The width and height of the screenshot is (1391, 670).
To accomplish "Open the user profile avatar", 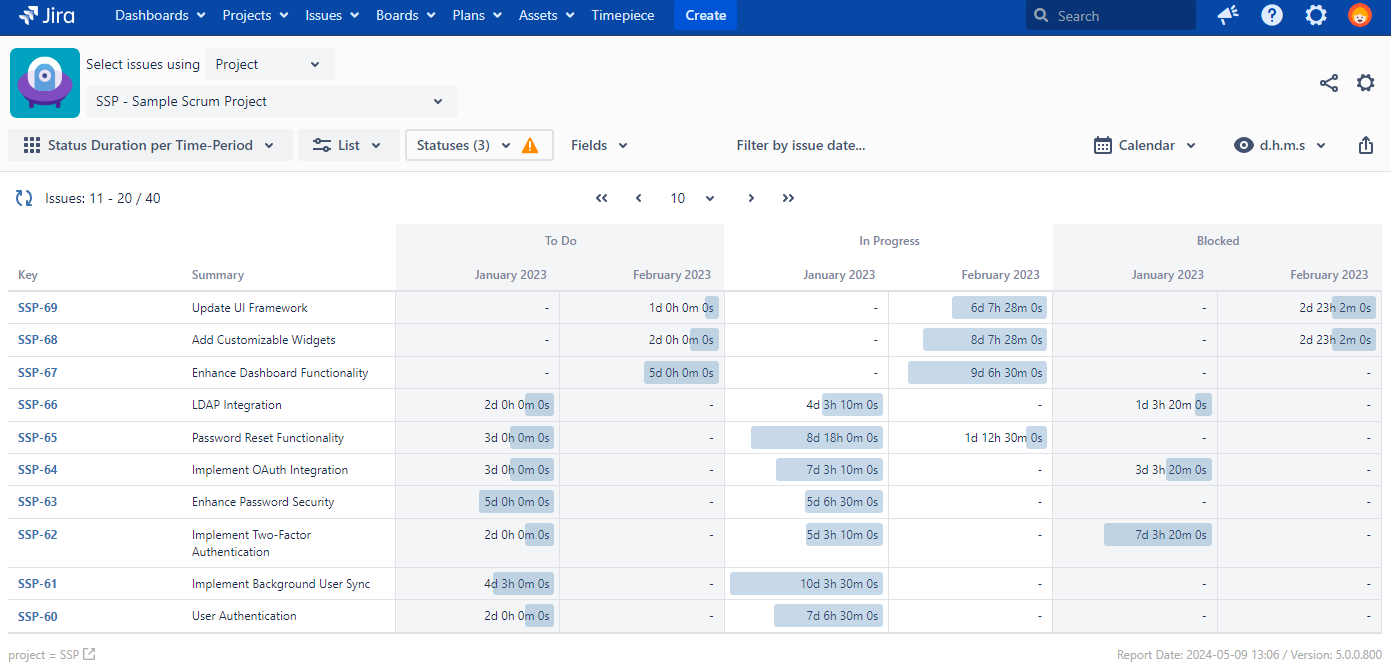I will [1359, 16].
